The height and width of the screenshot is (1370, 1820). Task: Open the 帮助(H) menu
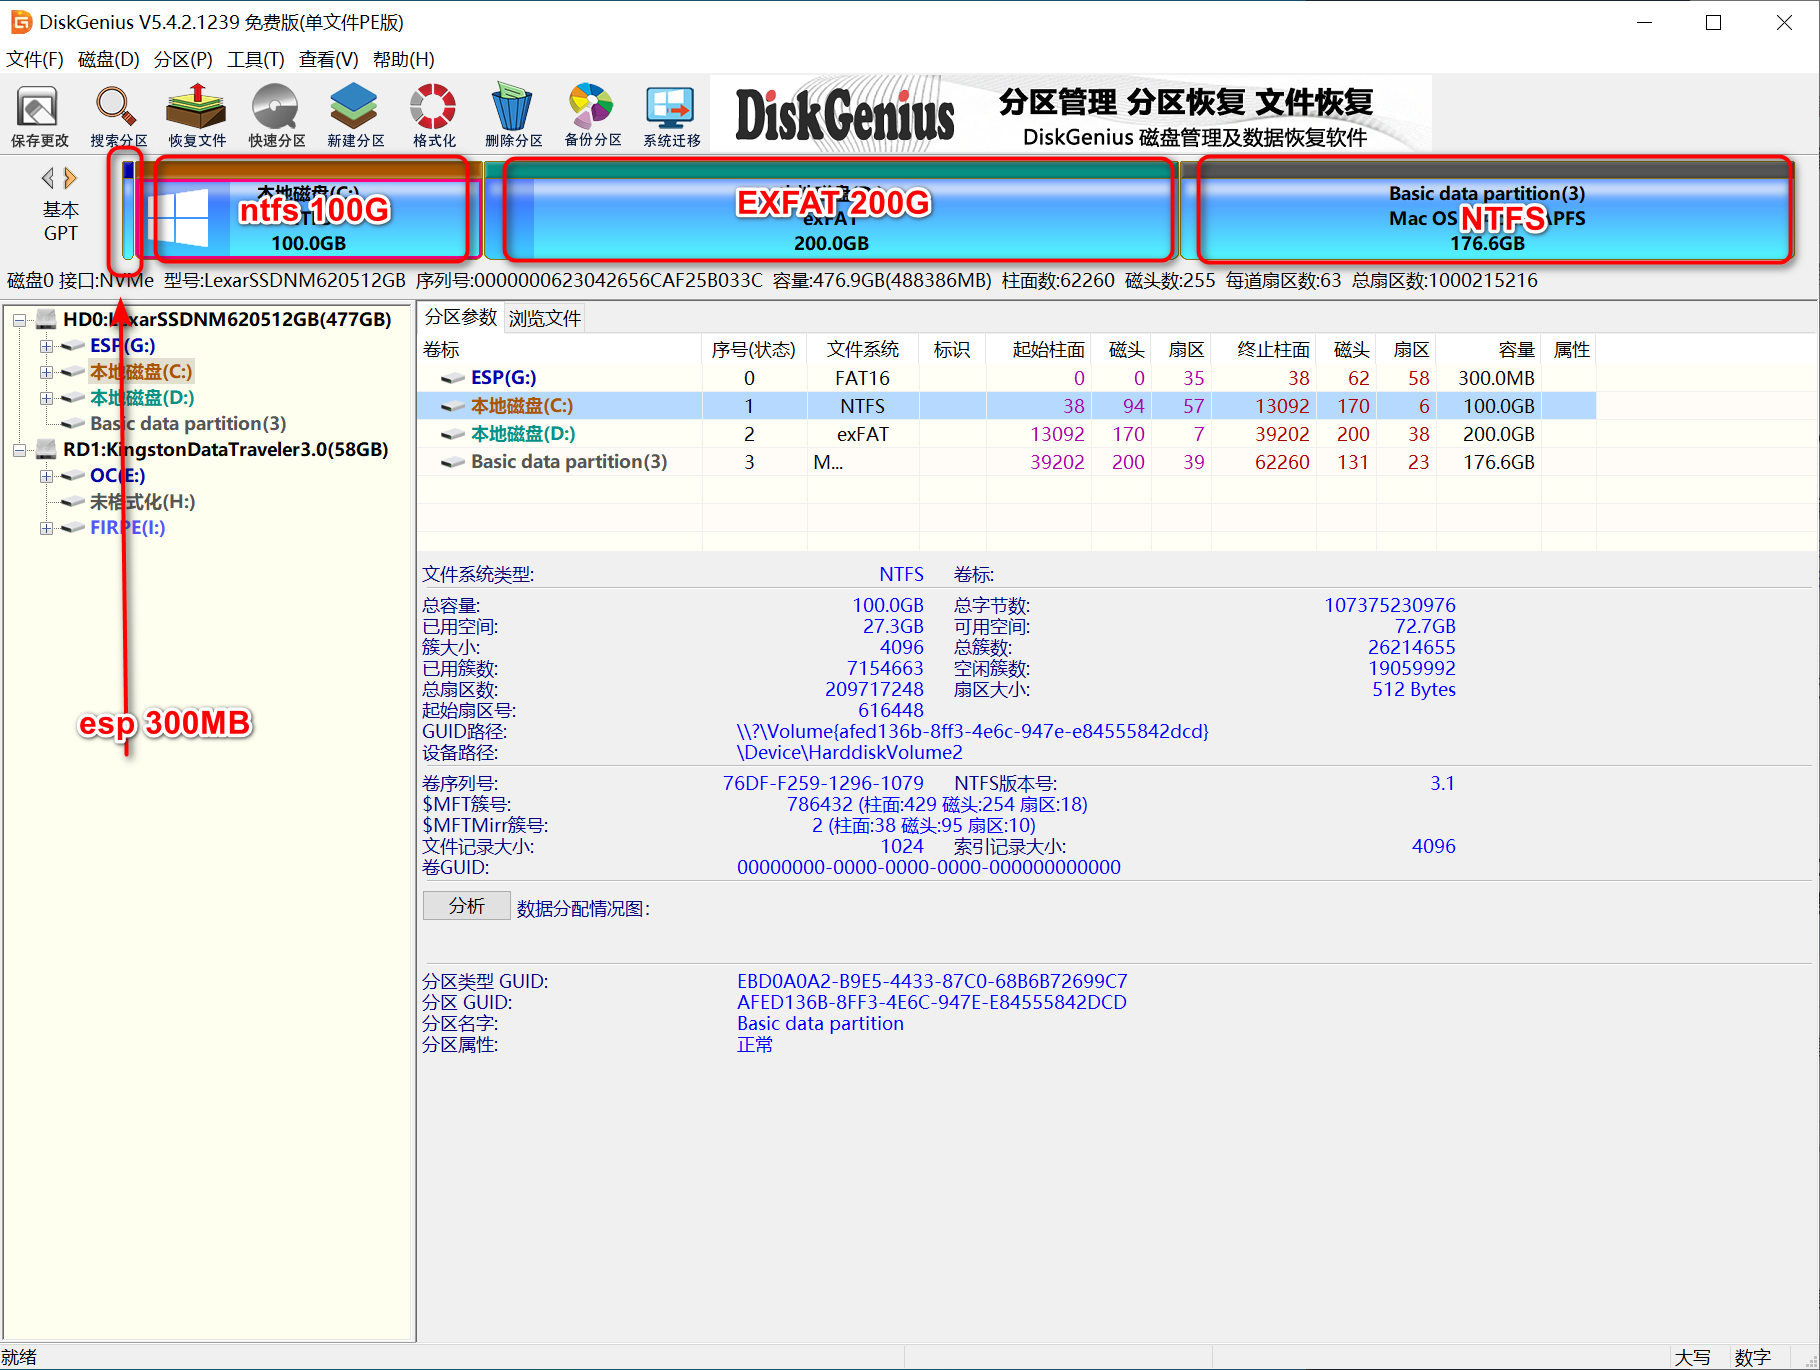coord(404,60)
